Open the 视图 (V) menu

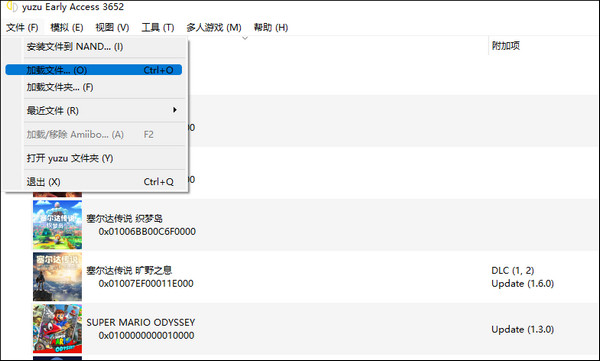(112, 28)
